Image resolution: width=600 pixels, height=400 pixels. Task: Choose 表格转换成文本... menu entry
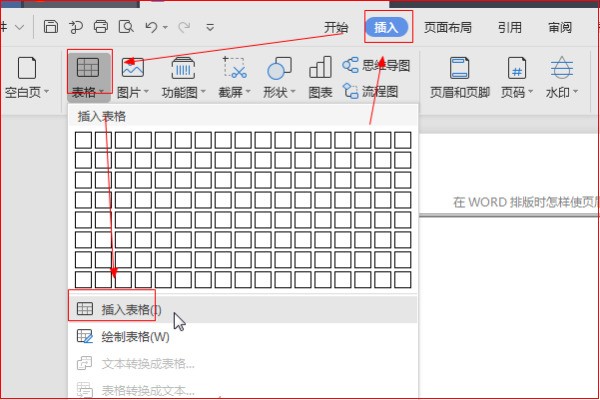[x=243, y=390]
